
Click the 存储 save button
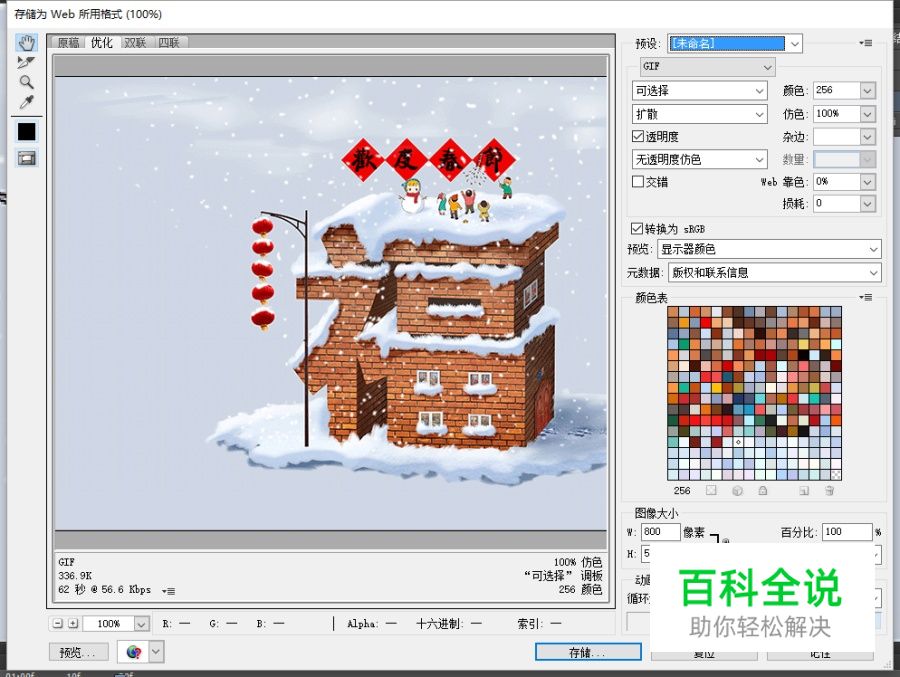(x=587, y=651)
